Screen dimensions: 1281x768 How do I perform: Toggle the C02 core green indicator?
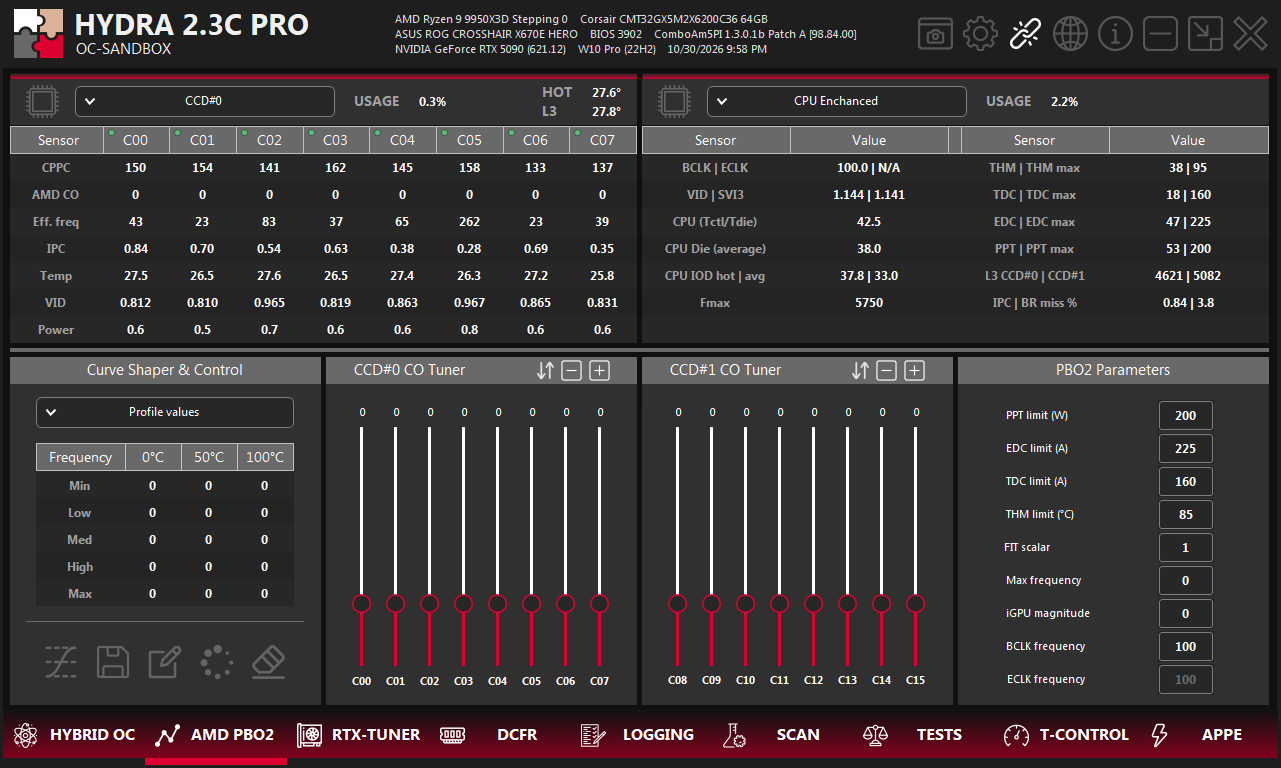click(246, 133)
